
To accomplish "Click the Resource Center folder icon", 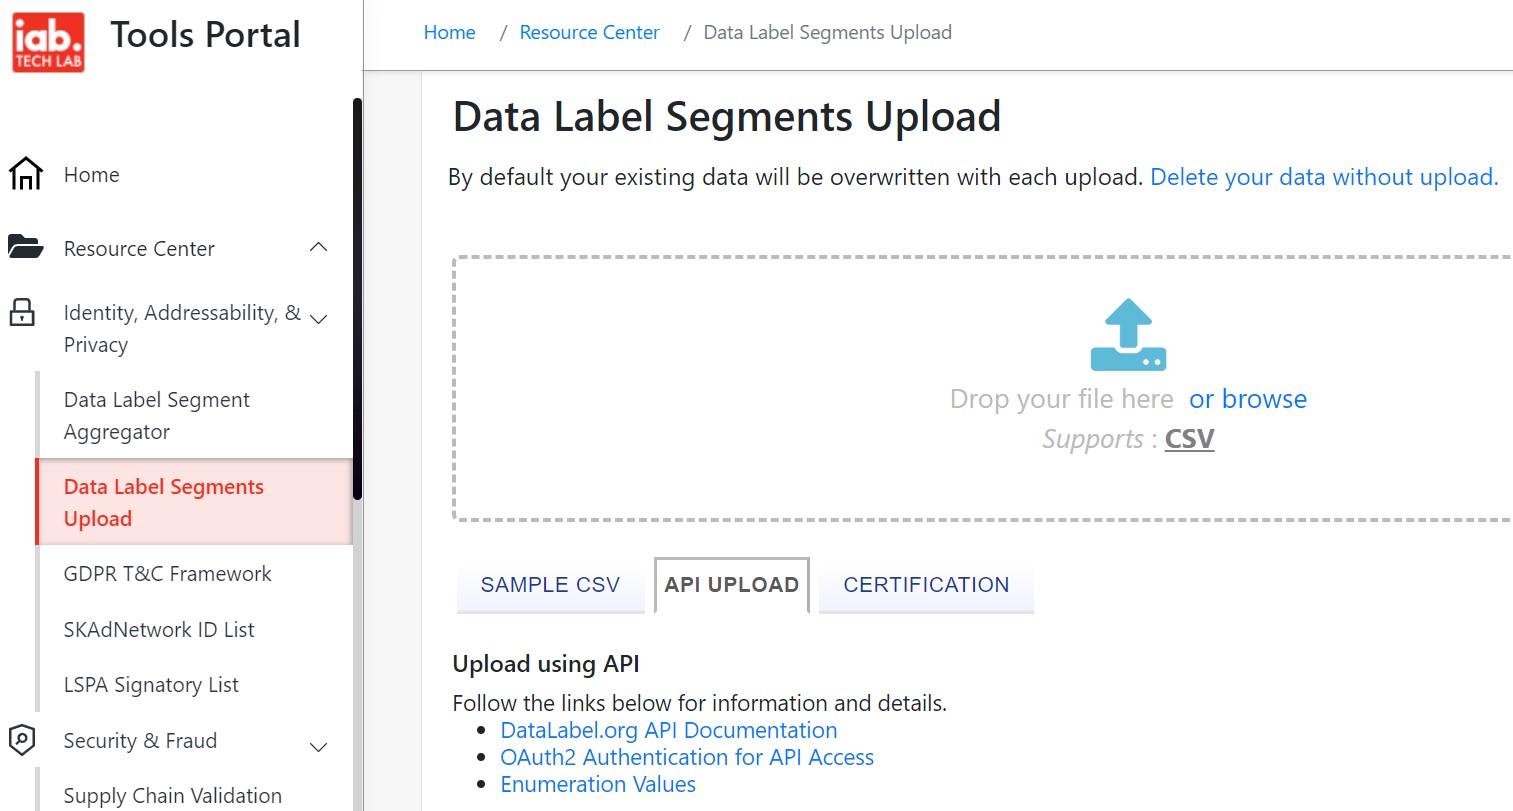I will click(x=24, y=247).
